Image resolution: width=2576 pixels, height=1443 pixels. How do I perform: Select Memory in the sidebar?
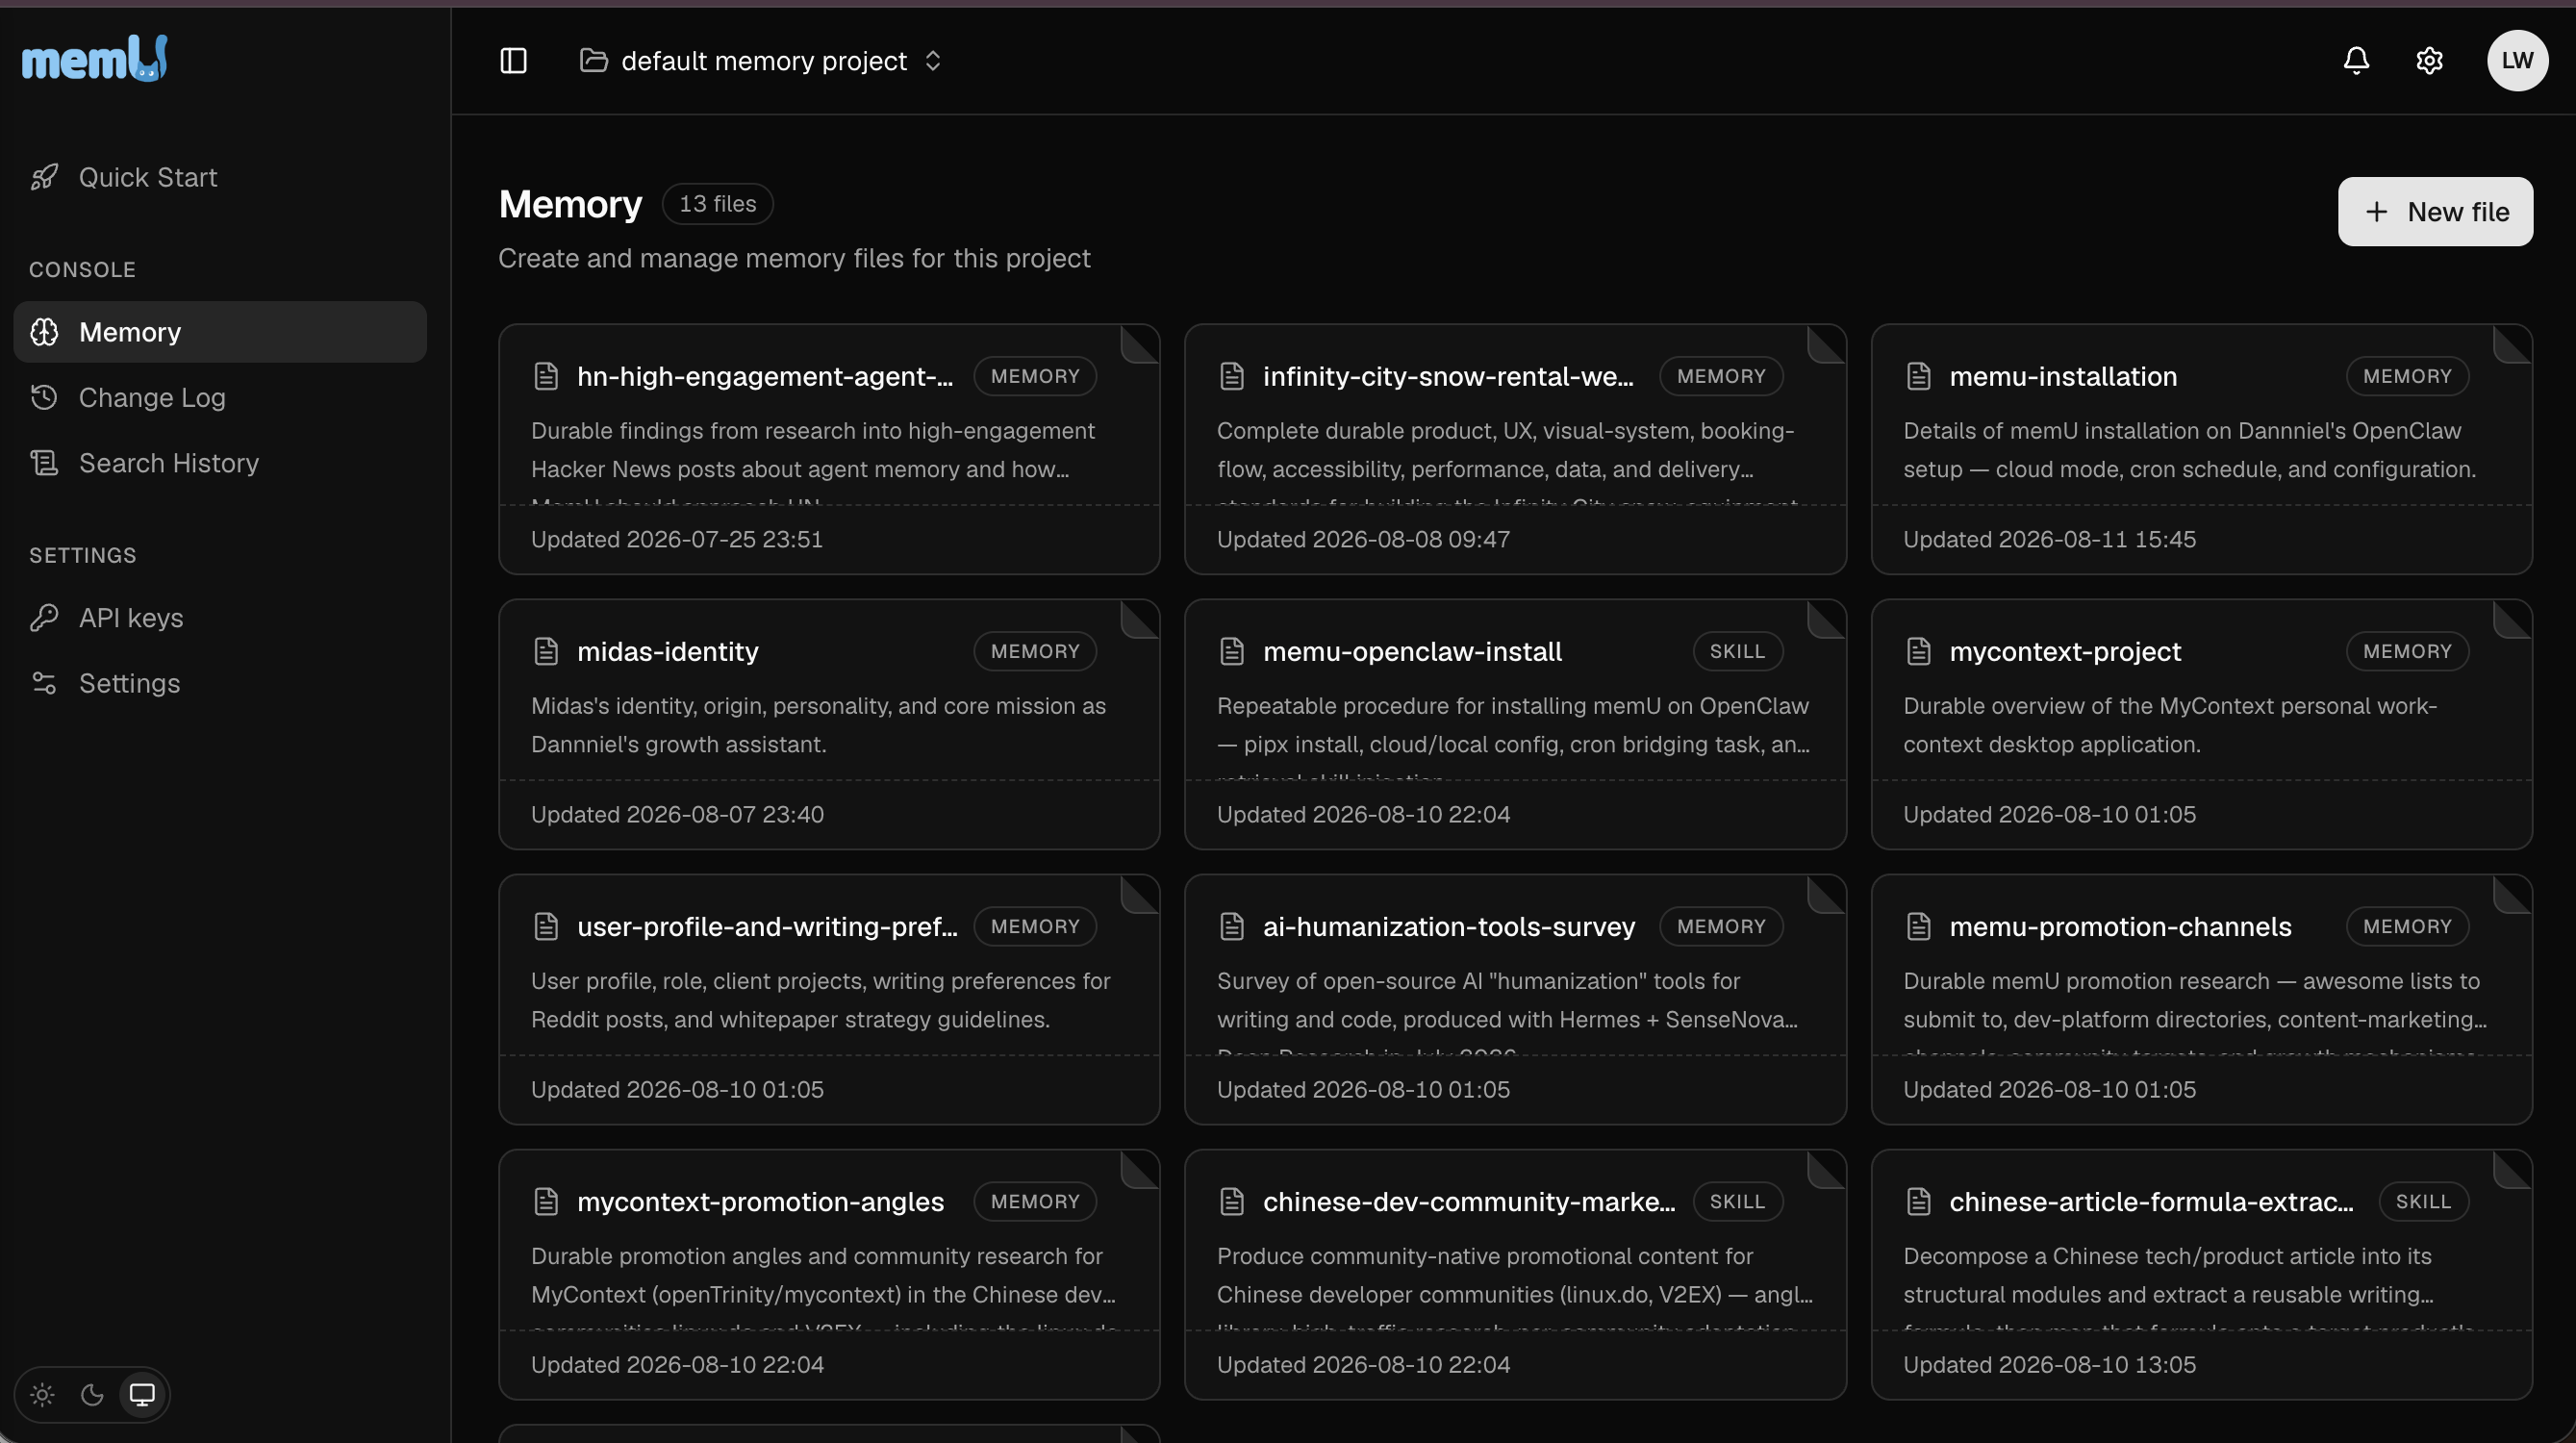tap(220, 332)
